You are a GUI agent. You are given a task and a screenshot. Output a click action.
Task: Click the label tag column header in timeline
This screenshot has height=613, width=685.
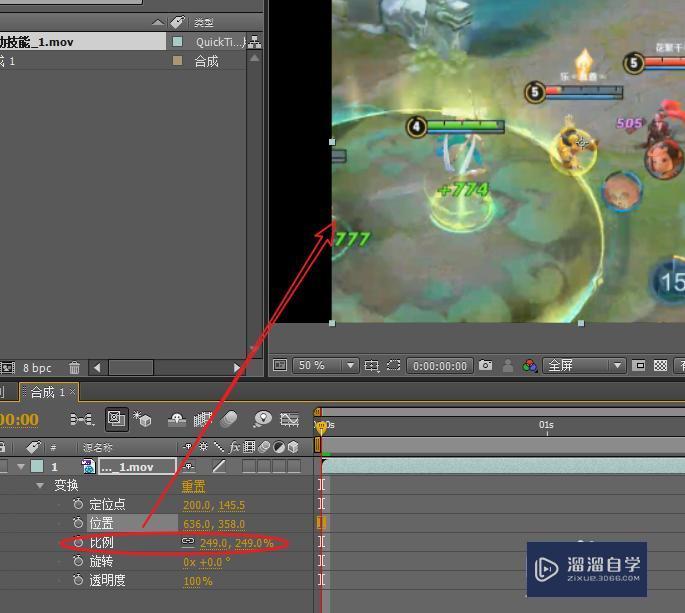click(x=33, y=447)
